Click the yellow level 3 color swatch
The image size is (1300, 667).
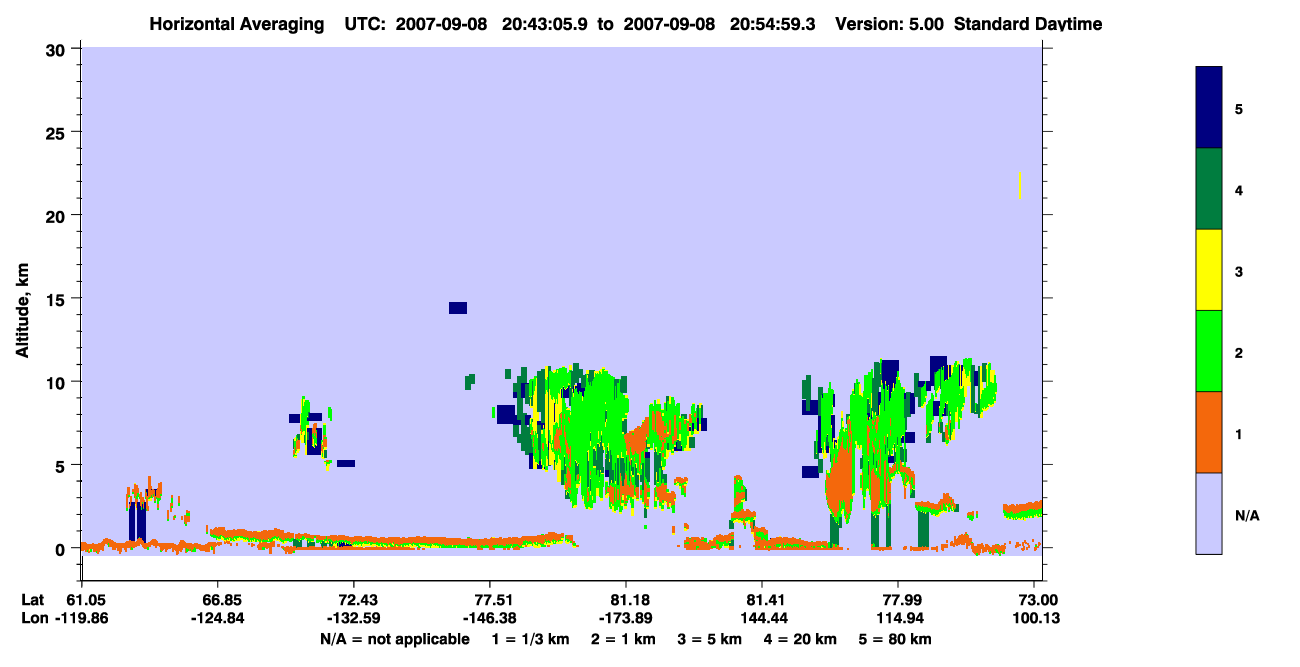click(1209, 270)
